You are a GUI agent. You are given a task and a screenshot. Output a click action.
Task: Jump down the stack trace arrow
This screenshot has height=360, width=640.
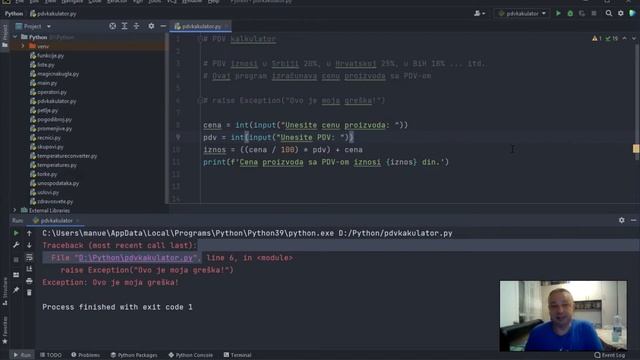tap(29, 245)
